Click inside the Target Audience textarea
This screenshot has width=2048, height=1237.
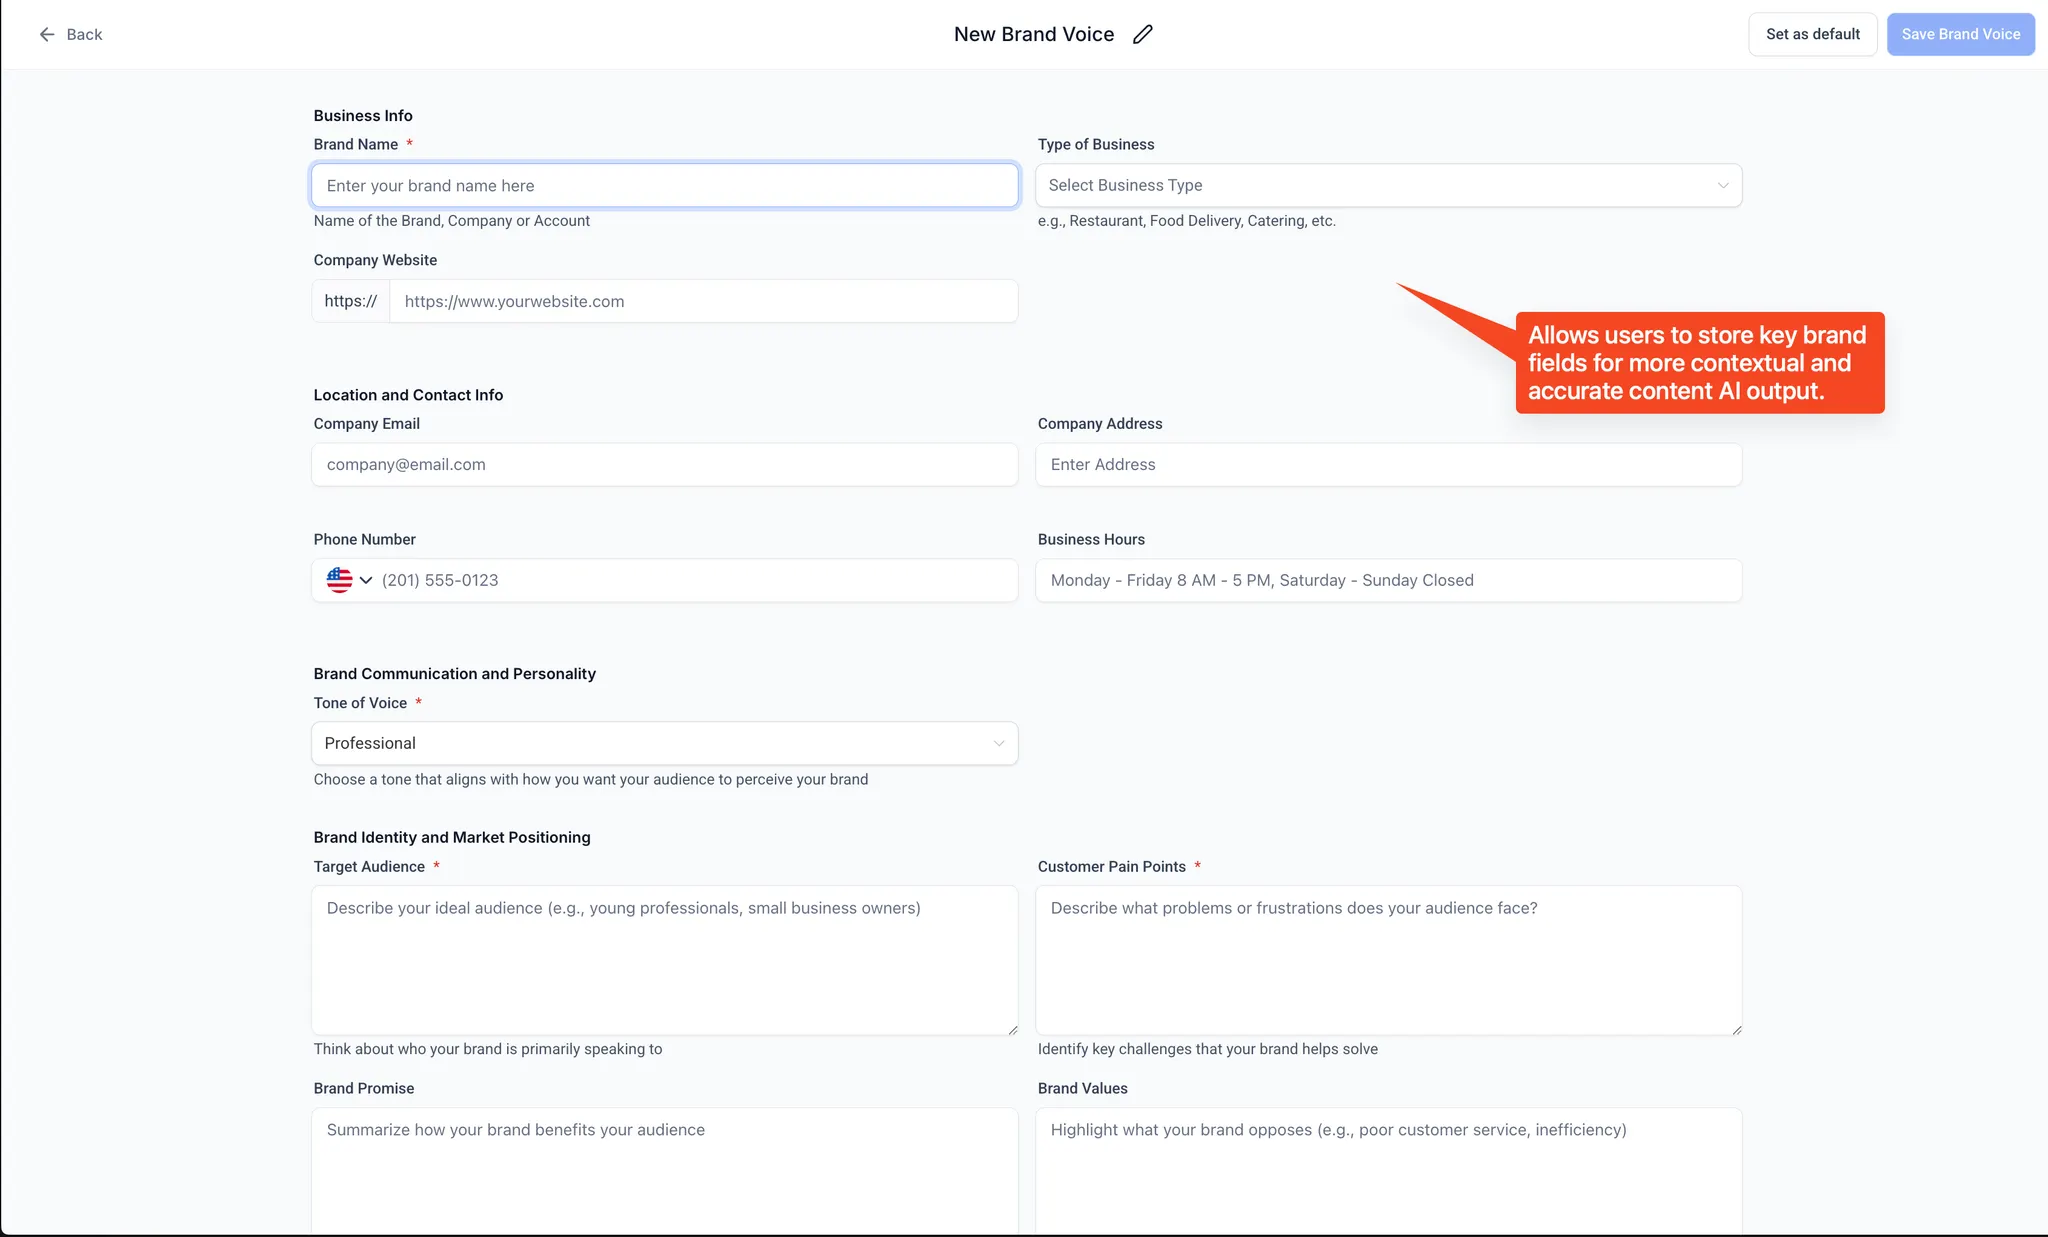click(664, 960)
